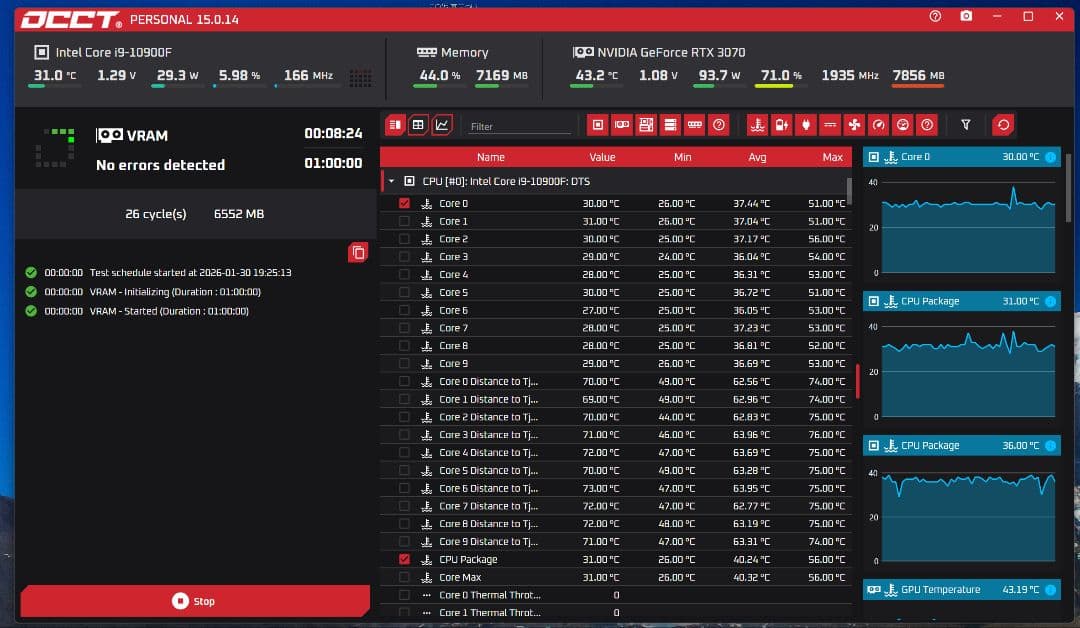The width and height of the screenshot is (1080, 628).
Task: Uncheck the CPU Package graph checkbox
Action: pos(404,559)
